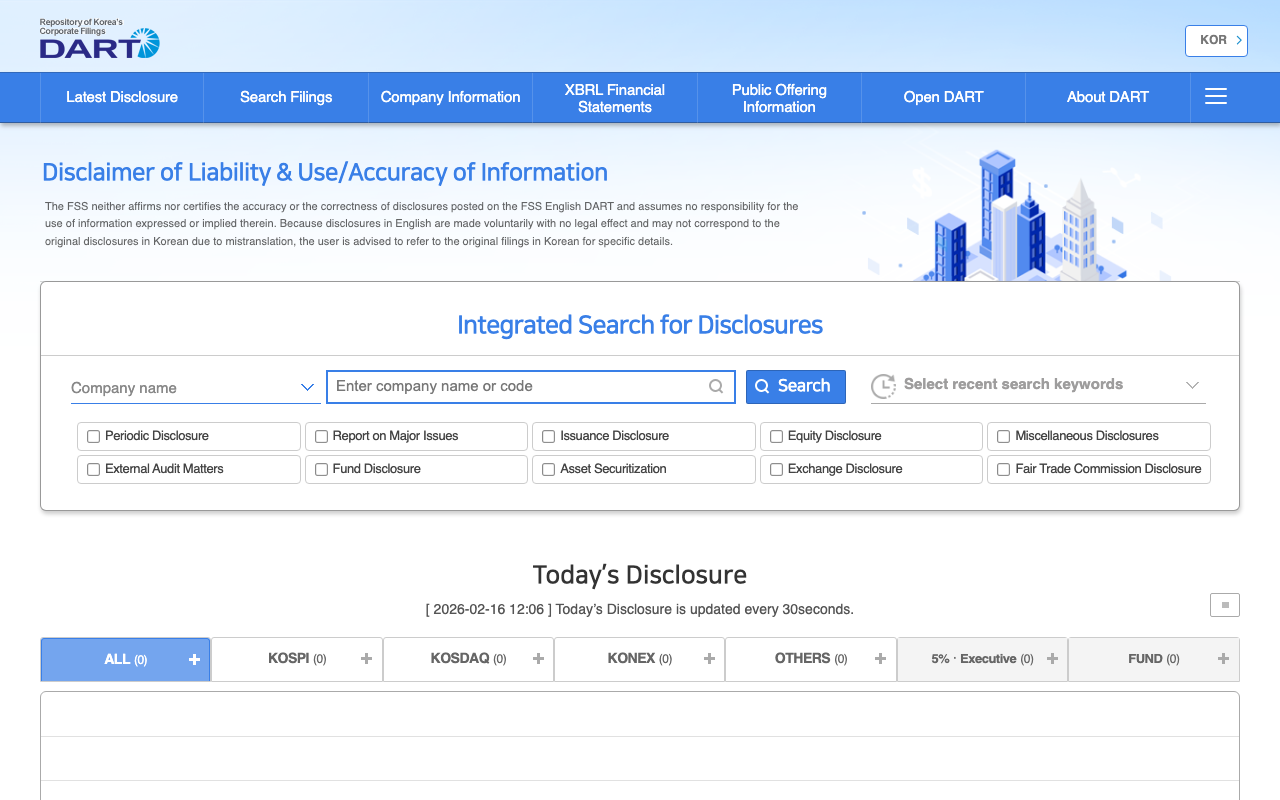The height and width of the screenshot is (800, 1280).
Task: Check the Fund Disclosure option
Action: tap(321, 469)
